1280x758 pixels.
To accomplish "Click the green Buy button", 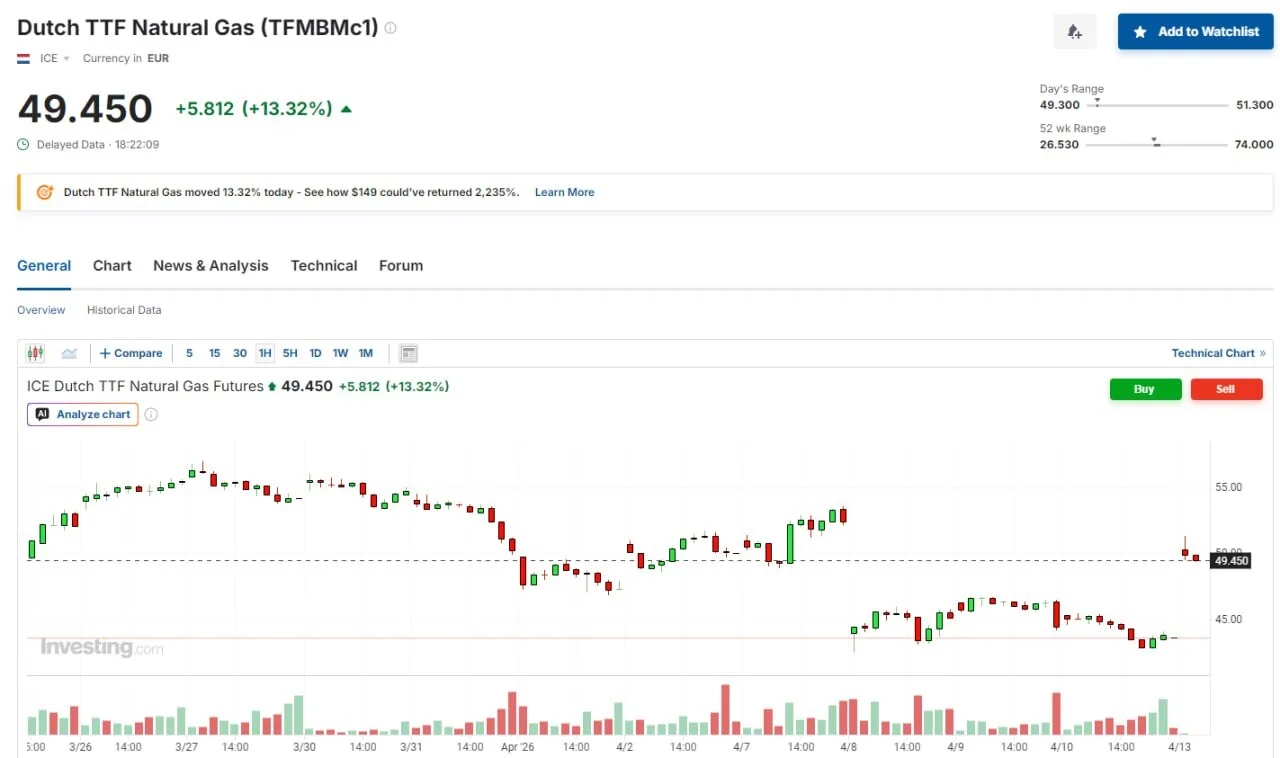I will 1145,389.
